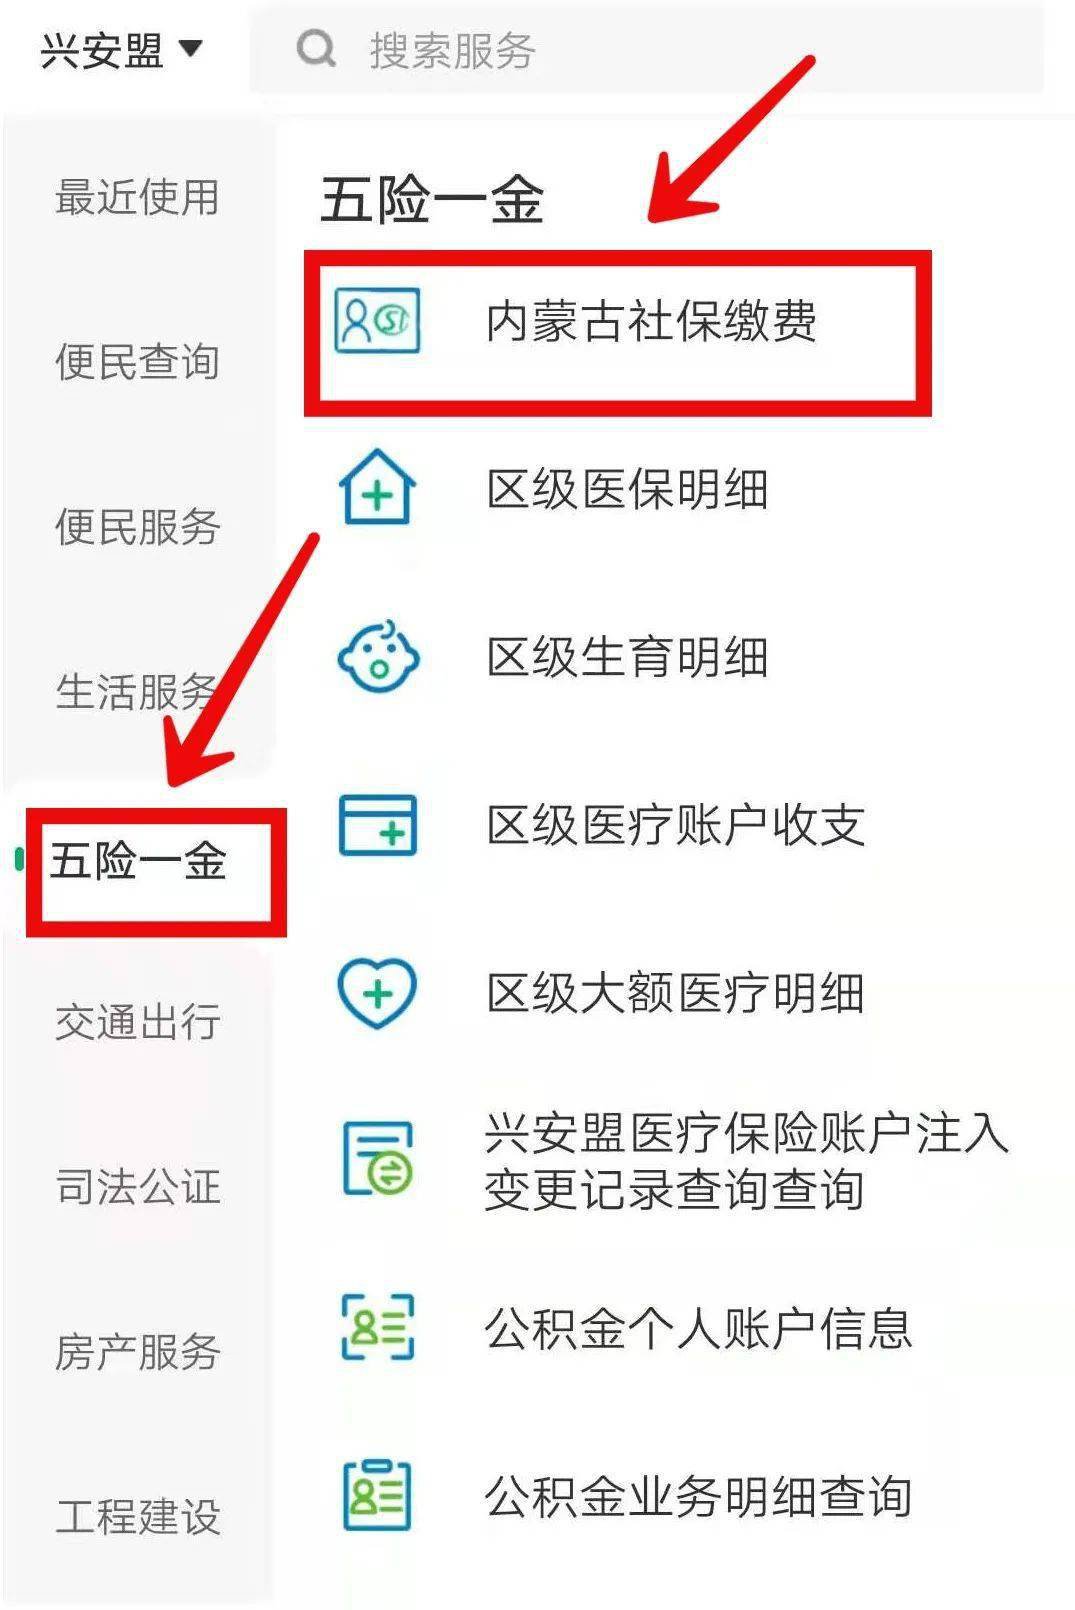Click the clipboard icon for 公积金业务明细查询
Image resolution: width=1075 pixels, height=1610 pixels.
377,1495
